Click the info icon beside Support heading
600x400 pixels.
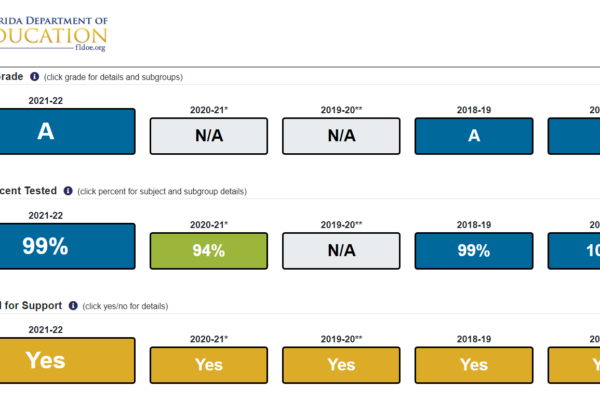click(x=73, y=305)
